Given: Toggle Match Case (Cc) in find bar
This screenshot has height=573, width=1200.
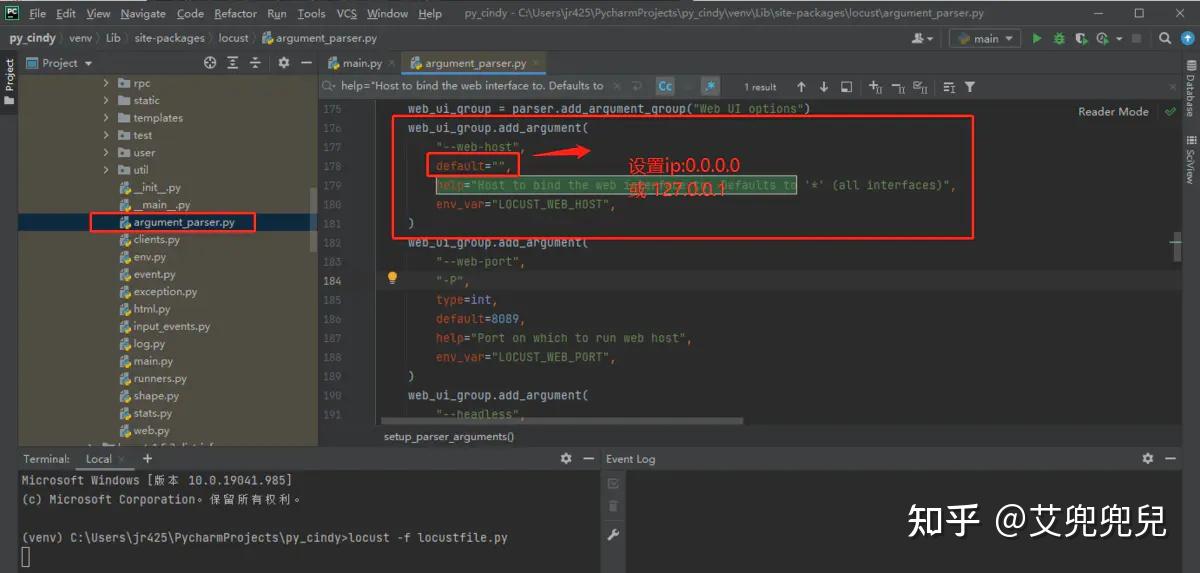Looking at the screenshot, I should point(665,87).
